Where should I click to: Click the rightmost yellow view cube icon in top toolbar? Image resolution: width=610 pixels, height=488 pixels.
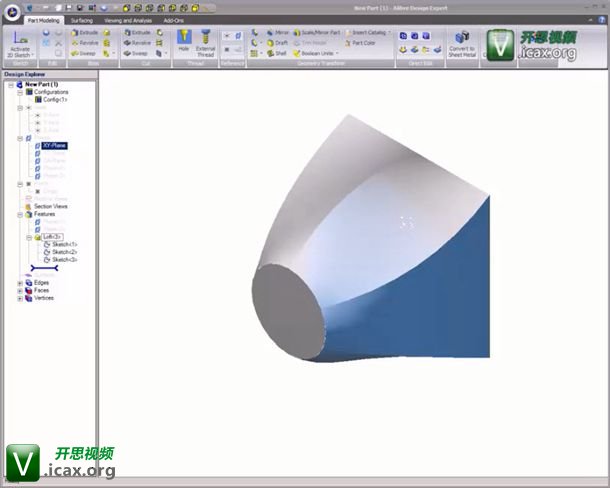coord(195,8)
